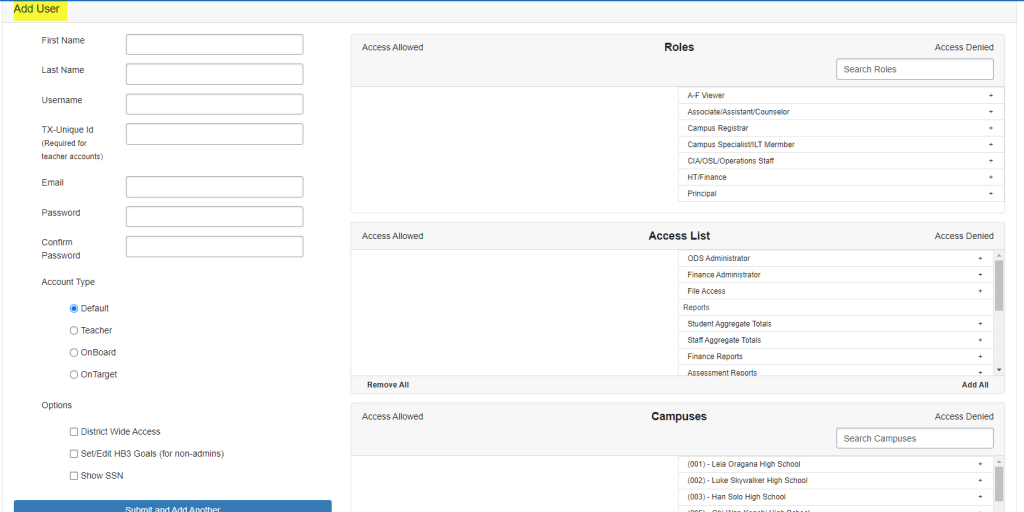Screen dimensions: 1024x512
Task: Click the Search Roles box
Action: pyautogui.click(x=914, y=69)
